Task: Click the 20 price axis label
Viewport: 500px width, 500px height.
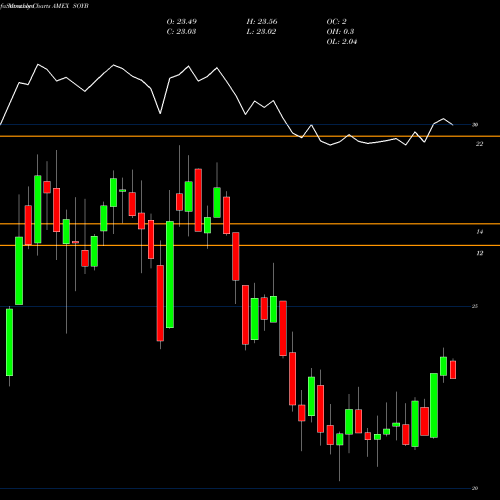Action: [x=475, y=488]
